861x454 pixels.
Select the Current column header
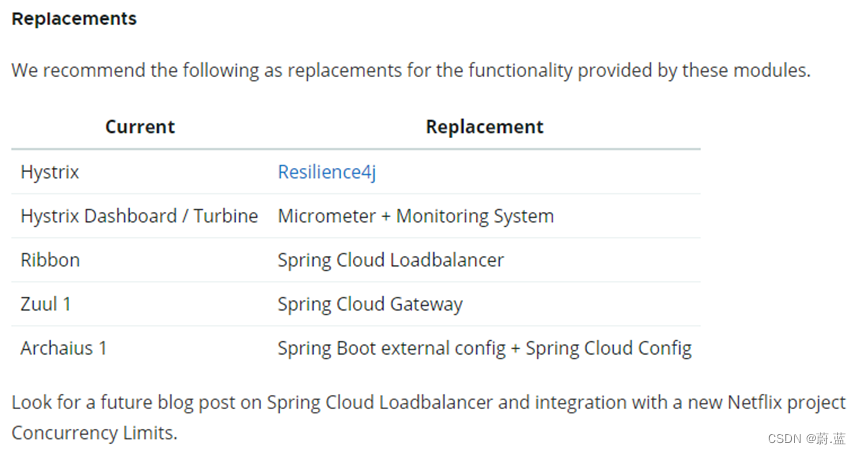tap(139, 127)
